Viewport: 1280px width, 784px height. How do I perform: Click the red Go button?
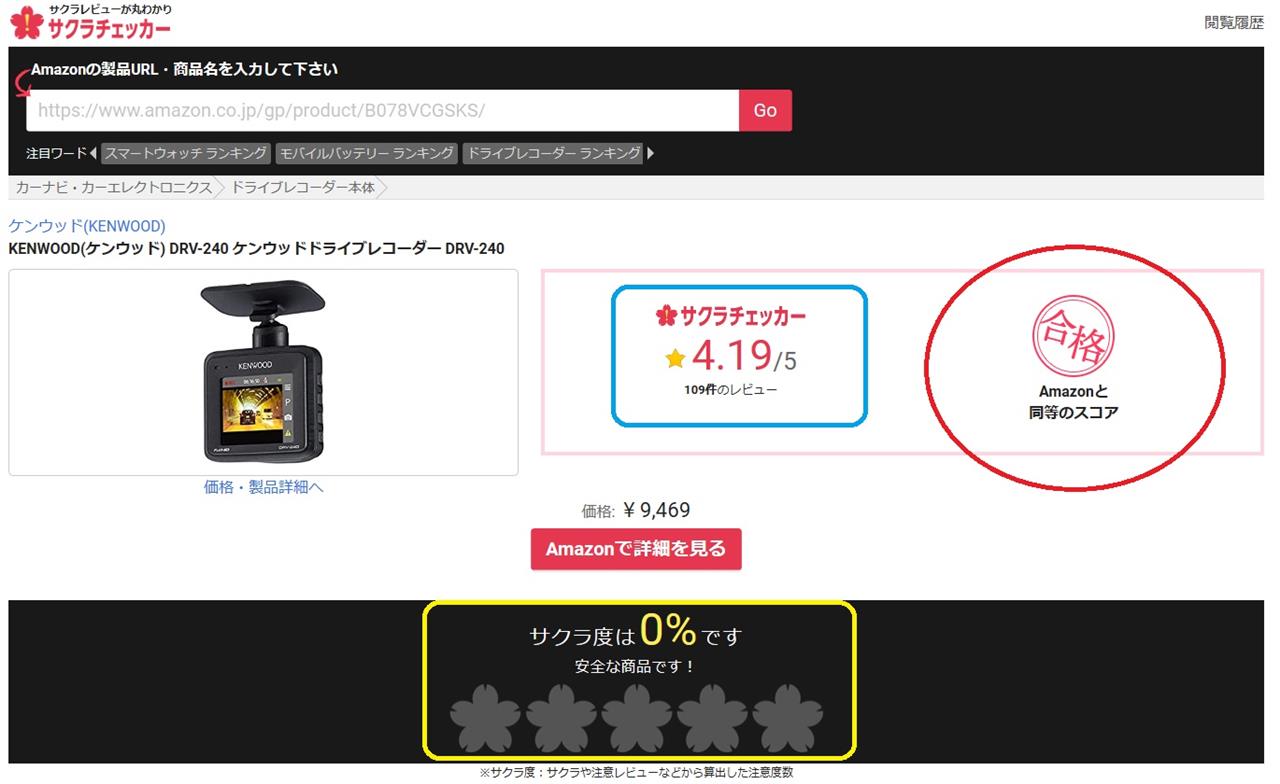coord(765,110)
